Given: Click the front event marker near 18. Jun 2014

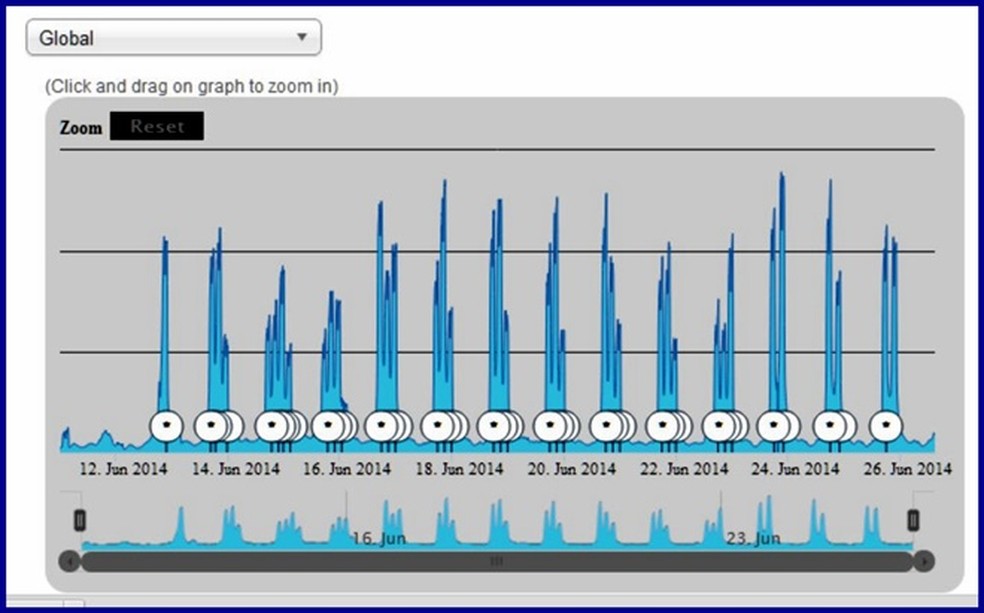Looking at the screenshot, I should click(x=437, y=427).
